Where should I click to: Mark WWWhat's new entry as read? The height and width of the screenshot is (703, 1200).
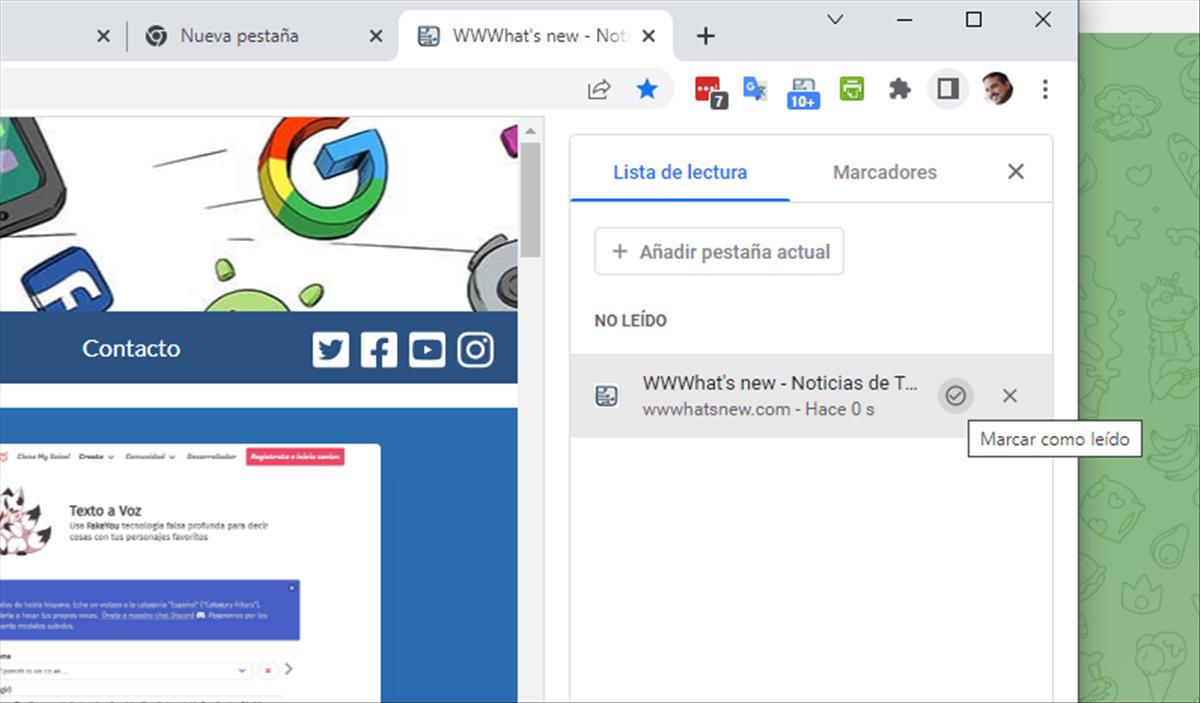[x=955, y=396]
